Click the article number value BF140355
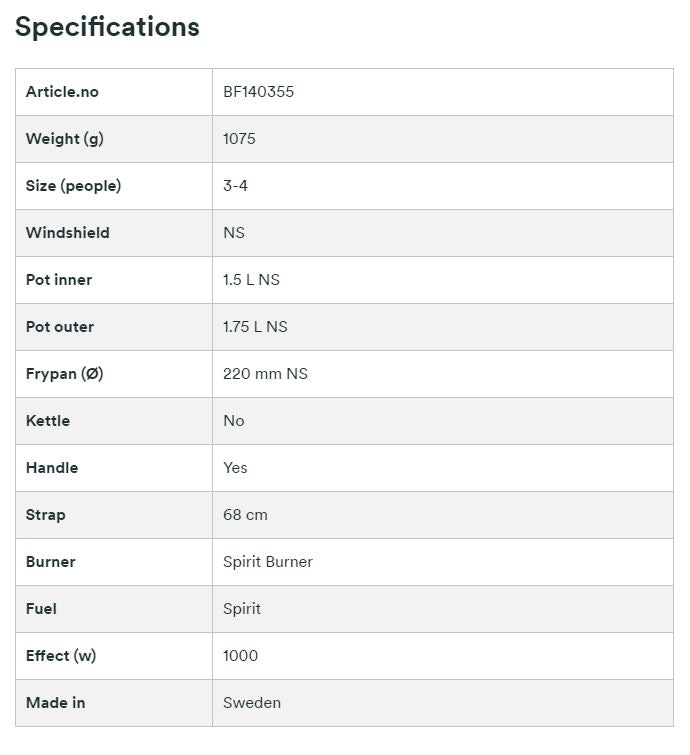The width and height of the screenshot is (690, 755). 258,92
